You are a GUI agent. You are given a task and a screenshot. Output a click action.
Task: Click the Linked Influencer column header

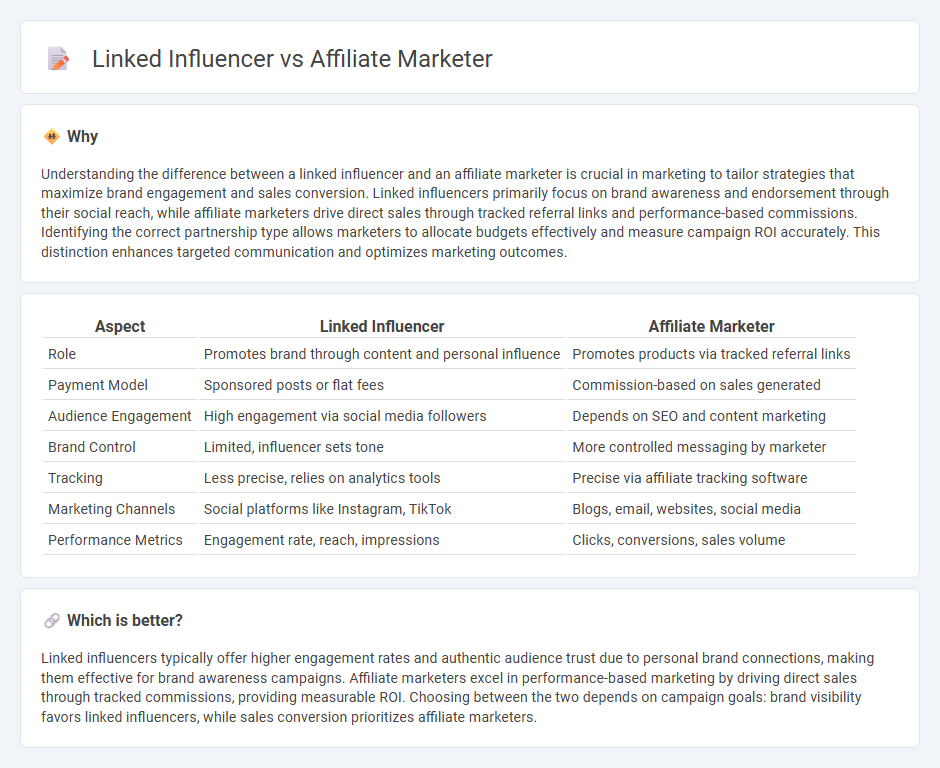click(382, 326)
